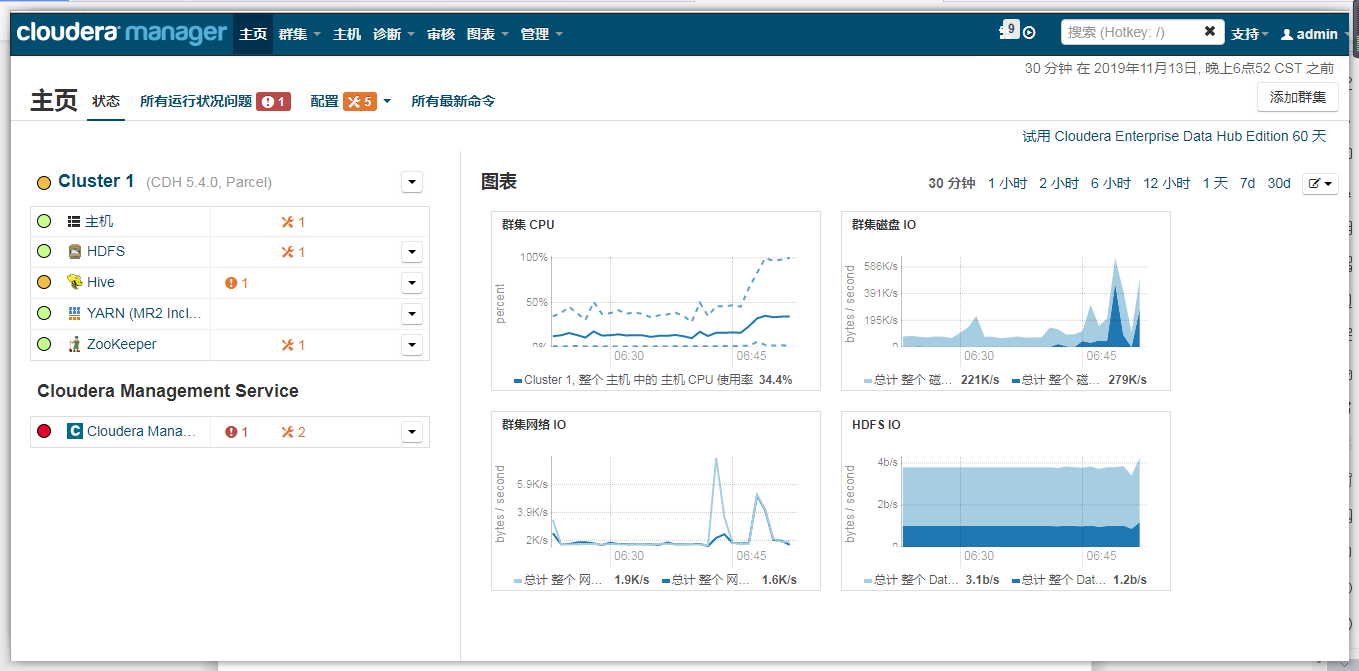Click the ZooKeeper service icon
Viewport: 1359px width, 671px height.
point(73,344)
